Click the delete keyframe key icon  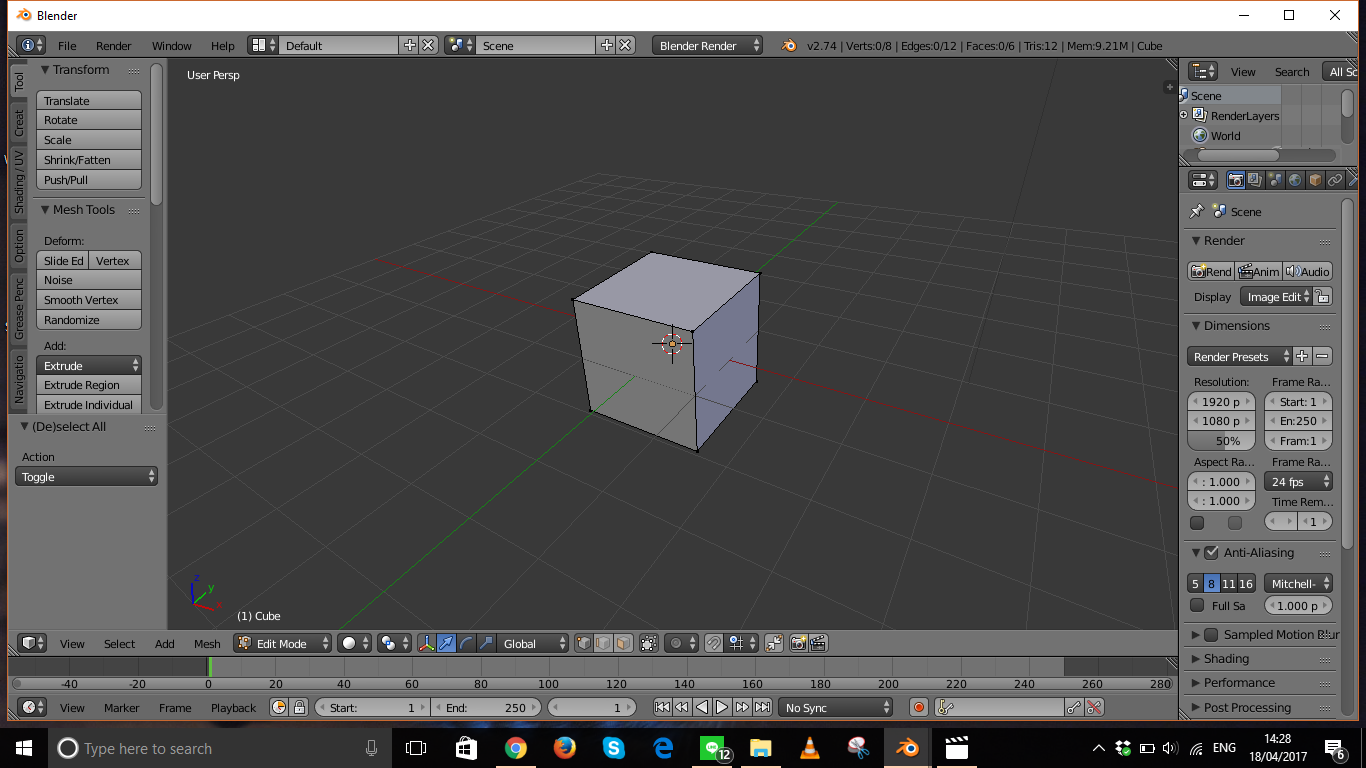[1094, 707]
